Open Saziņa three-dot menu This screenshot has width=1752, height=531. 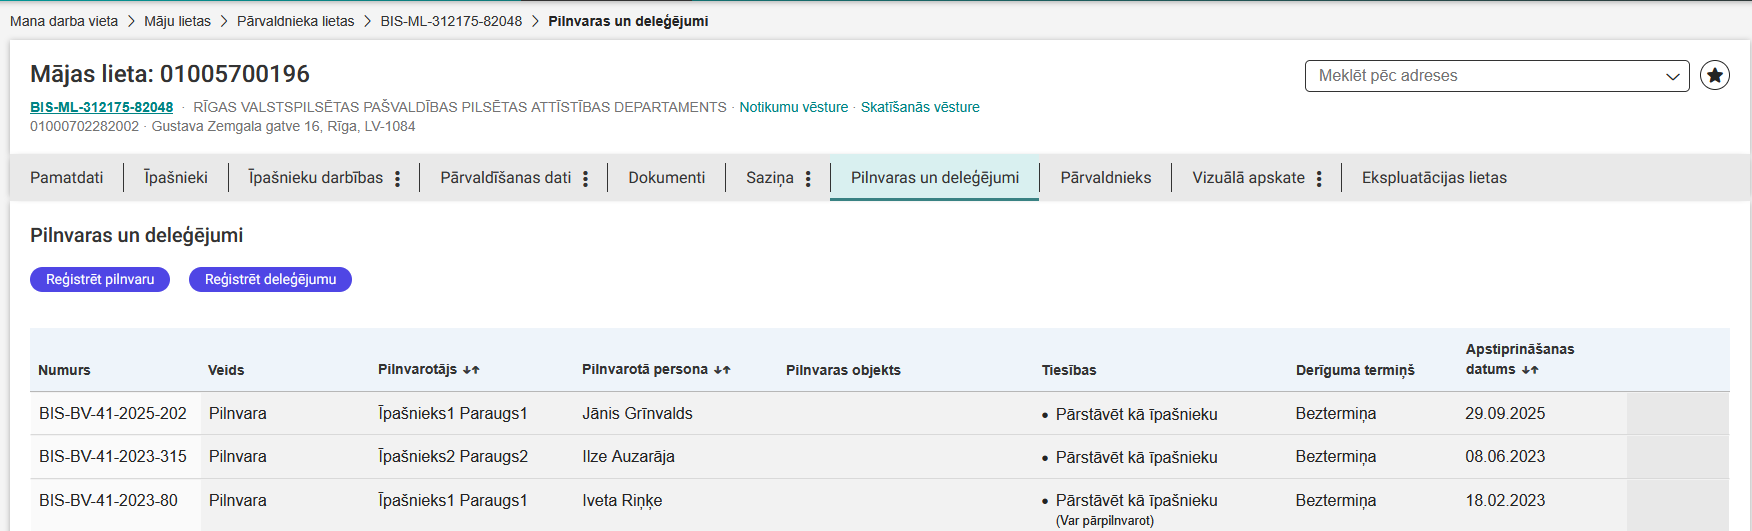click(808, 178)
